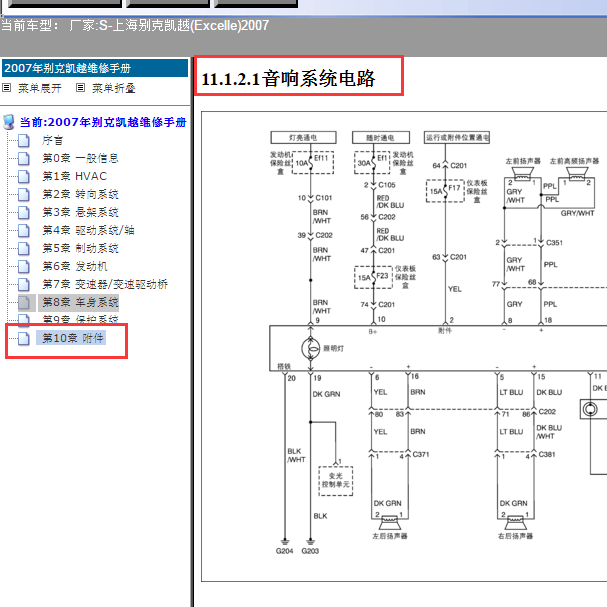Select 第5章 制动系统
Viewport: 607px width, 607px height.
click(80, 248)
